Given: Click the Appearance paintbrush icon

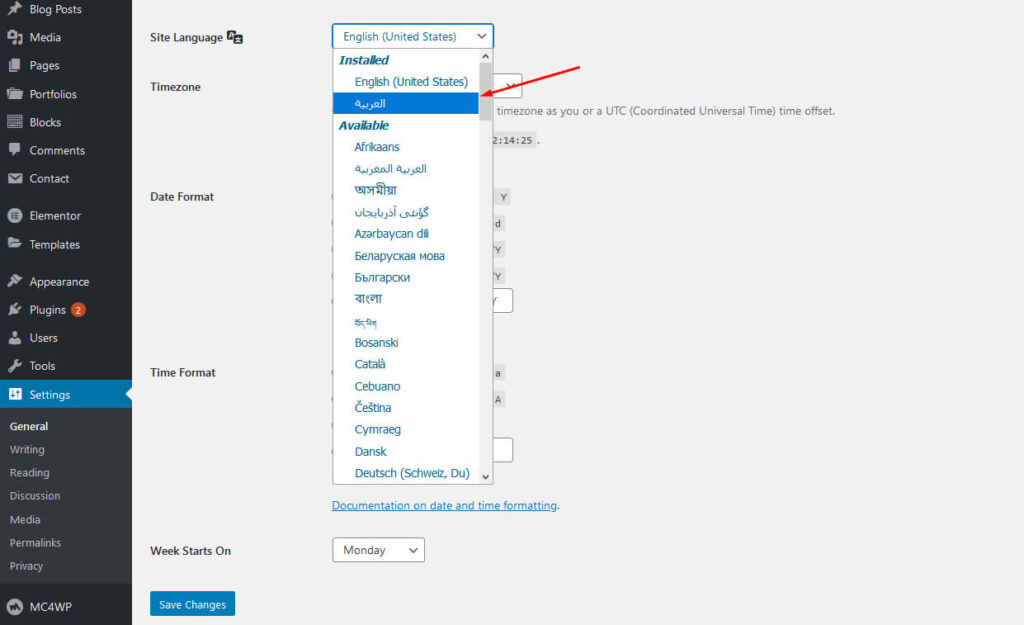Looking at the screenshot, I should click(15, 281).
